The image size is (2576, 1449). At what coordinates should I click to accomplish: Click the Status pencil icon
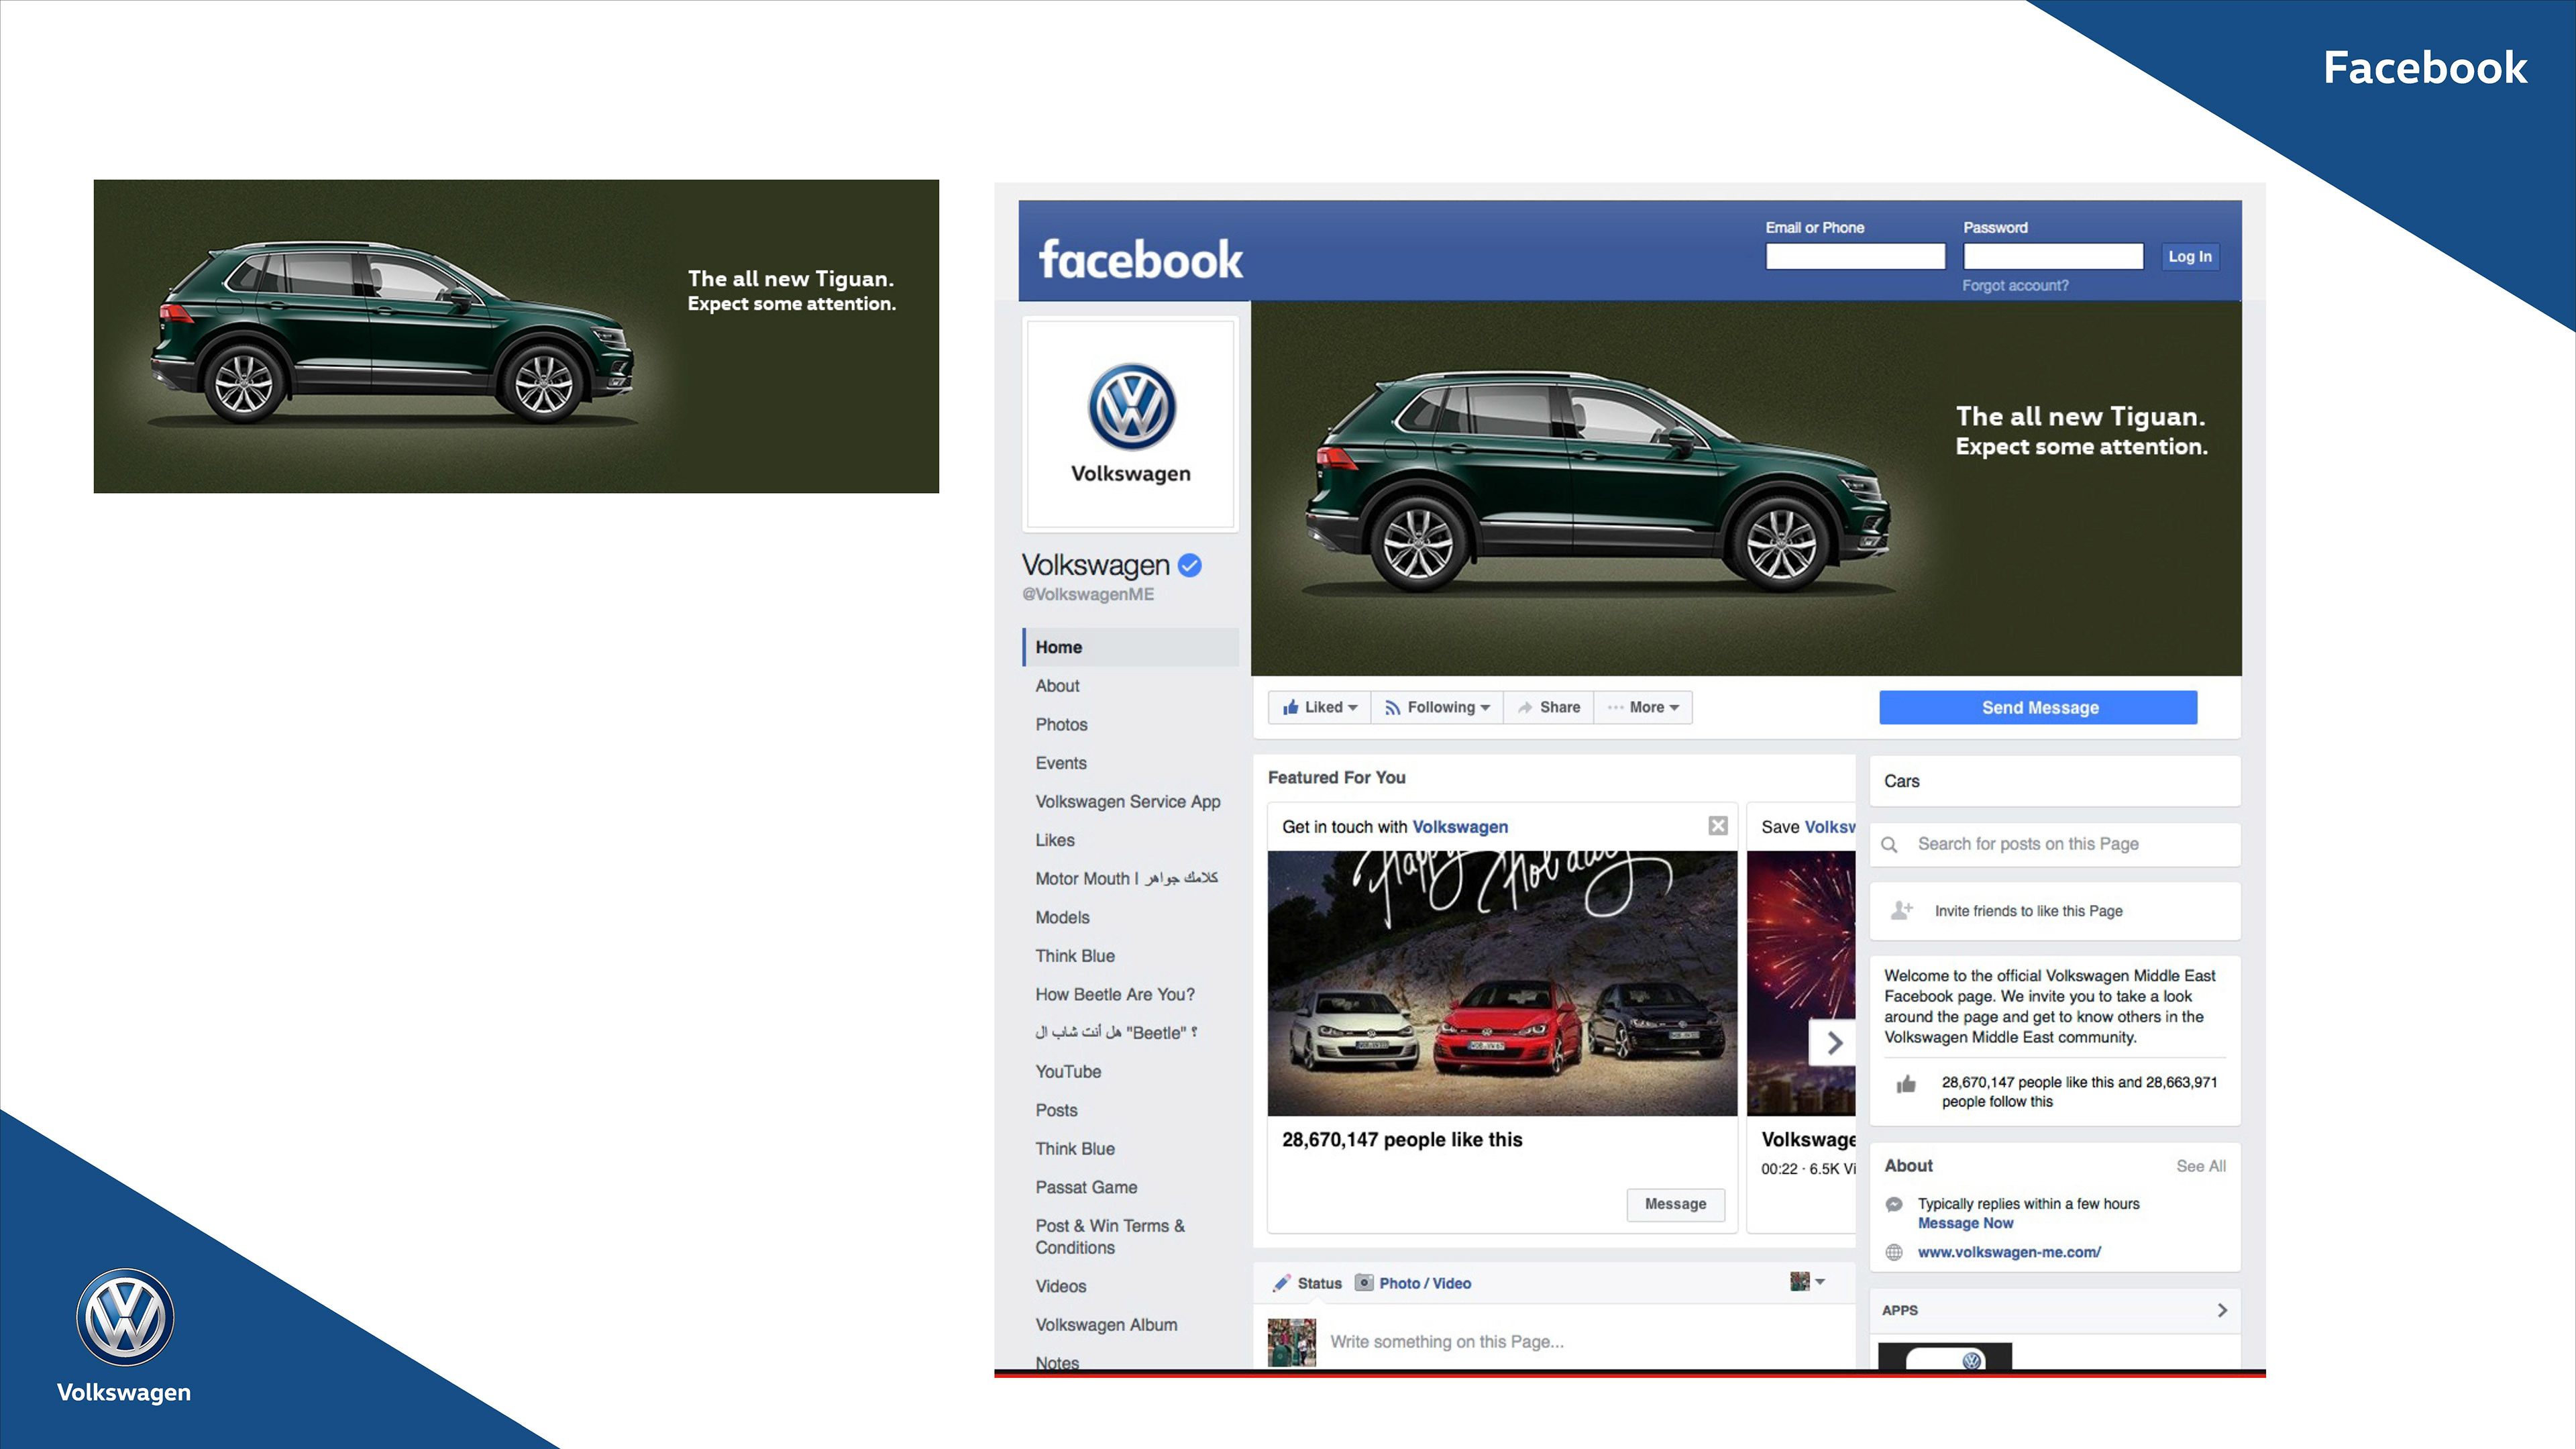click(1281, 1283)
